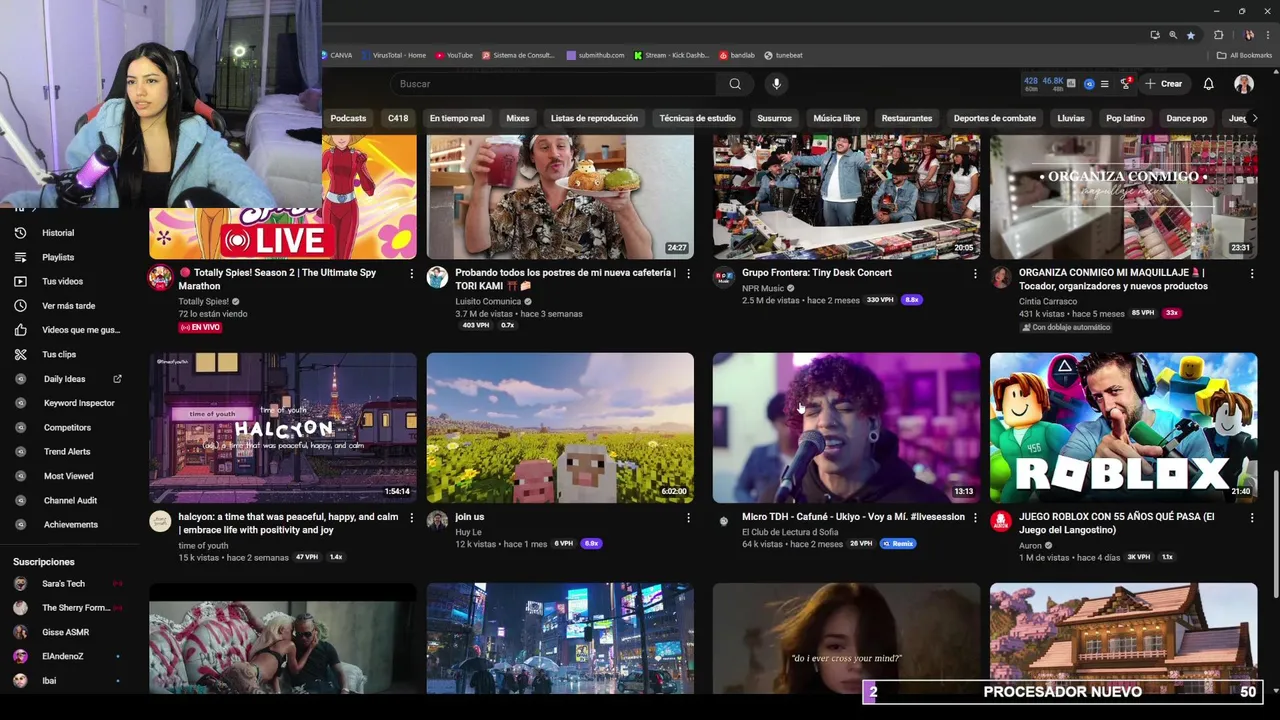Viewport: 1280px width, 720px height.
Task: Open more options for Totally Spies video
Action: (x=411, y=273)
